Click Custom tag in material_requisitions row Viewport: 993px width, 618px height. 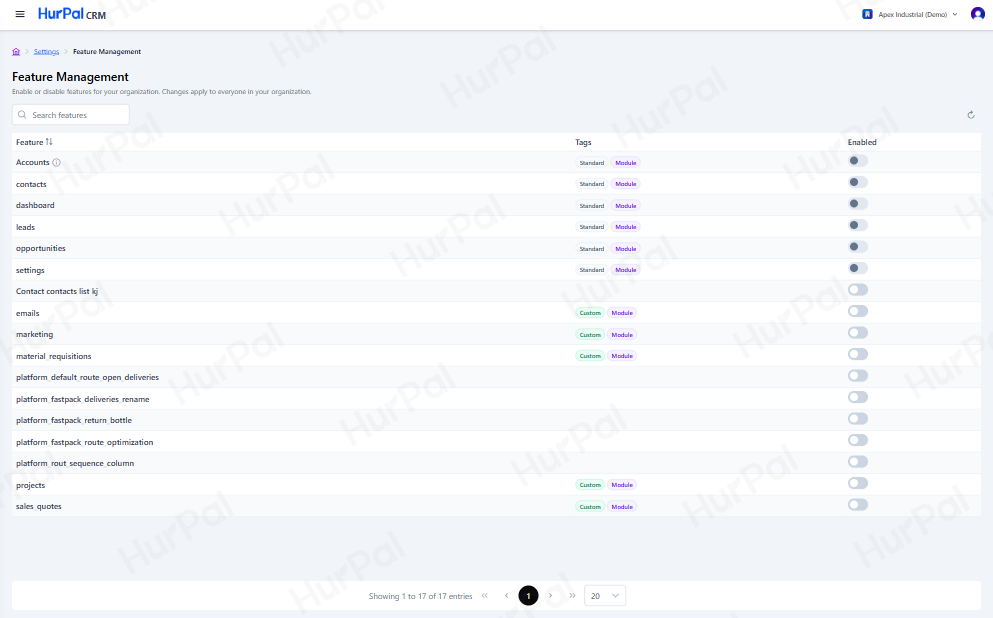[x=590, y=356]
